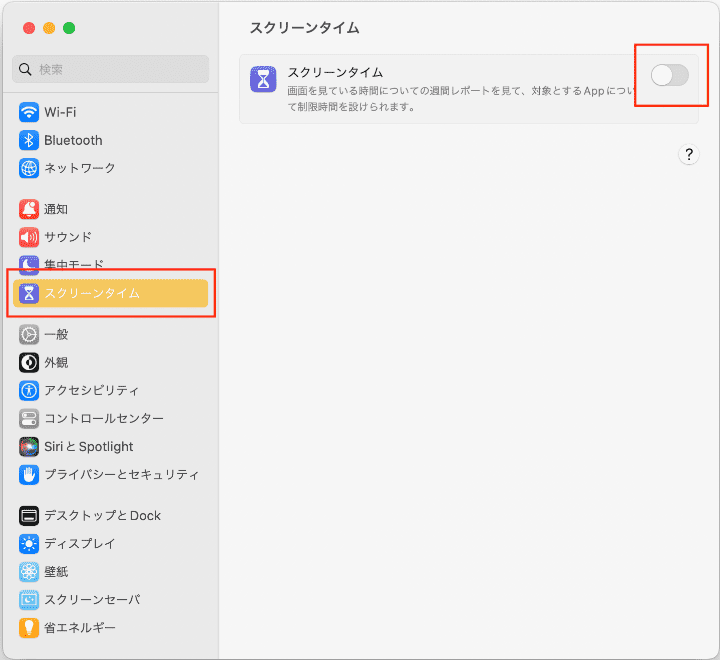Image resolution: width=720 pixels, height=660 pixels.
Task: Open the help question mark button
Action: (x=689, y=154)
